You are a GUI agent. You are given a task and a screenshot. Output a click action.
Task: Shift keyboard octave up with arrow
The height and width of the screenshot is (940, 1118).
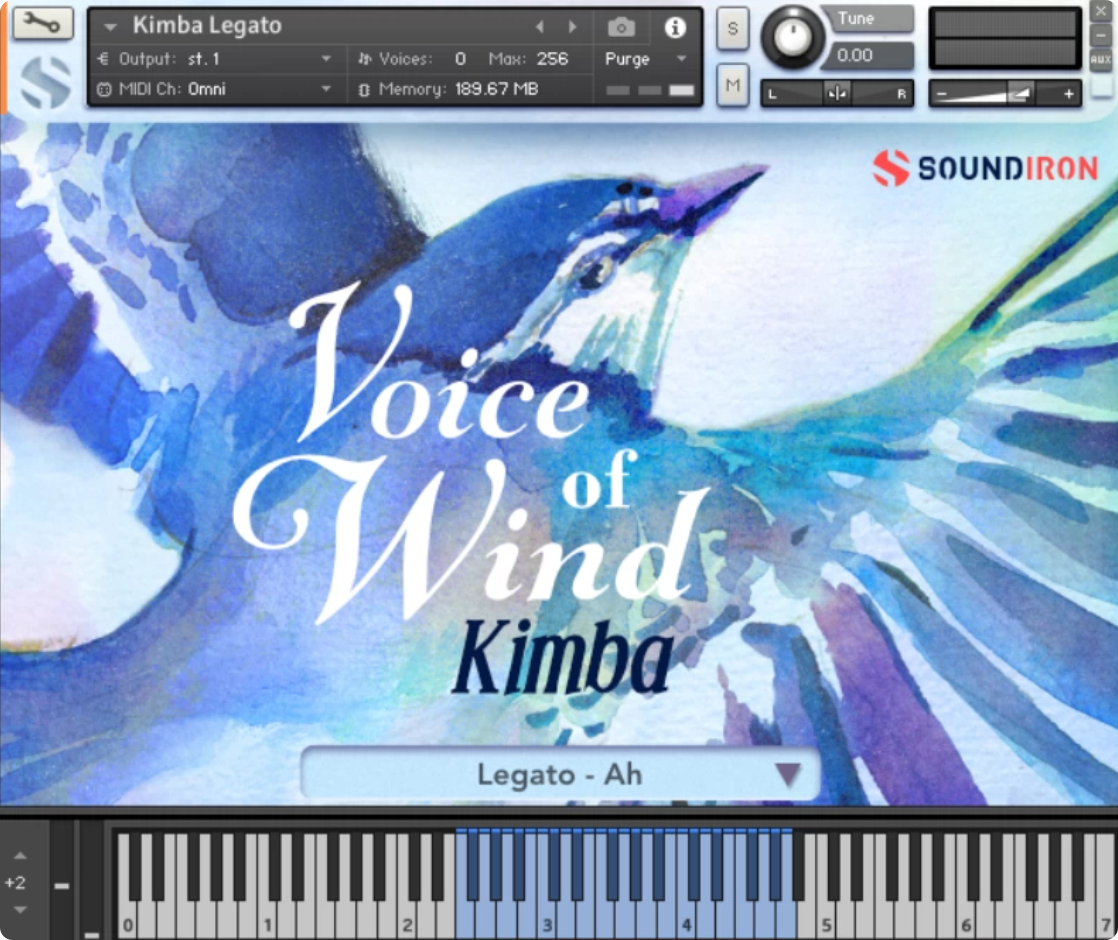[x=20, y=855]
